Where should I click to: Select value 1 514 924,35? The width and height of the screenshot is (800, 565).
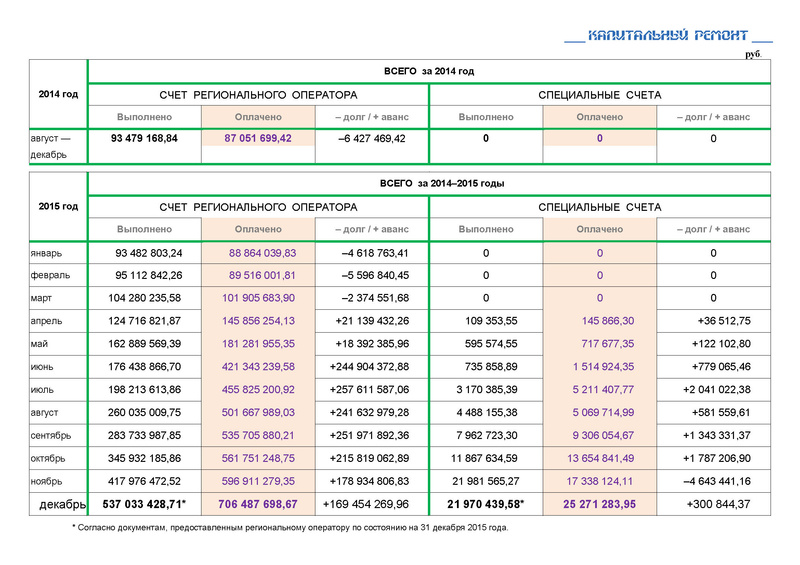click(603, 367)
